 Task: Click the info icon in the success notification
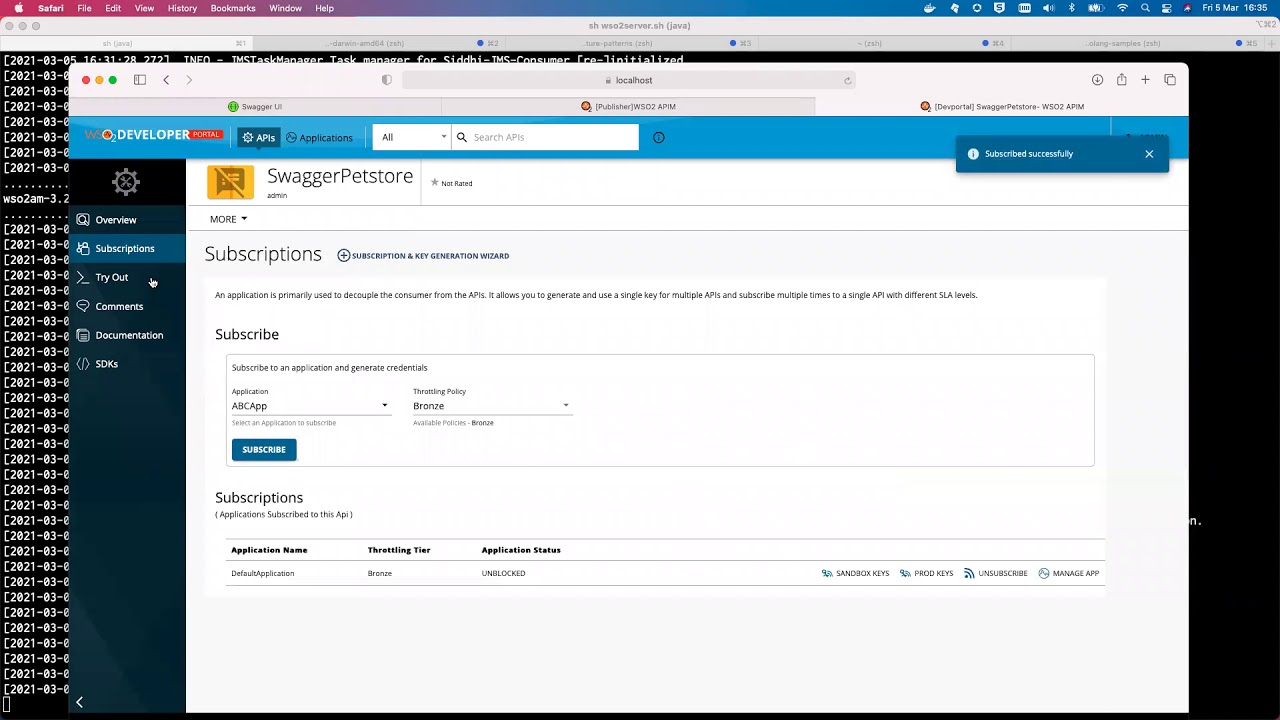point(973,154)
